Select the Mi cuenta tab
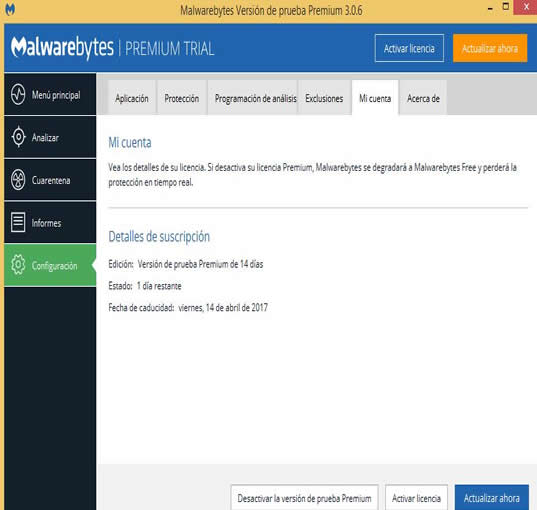 tap(375, 98)
